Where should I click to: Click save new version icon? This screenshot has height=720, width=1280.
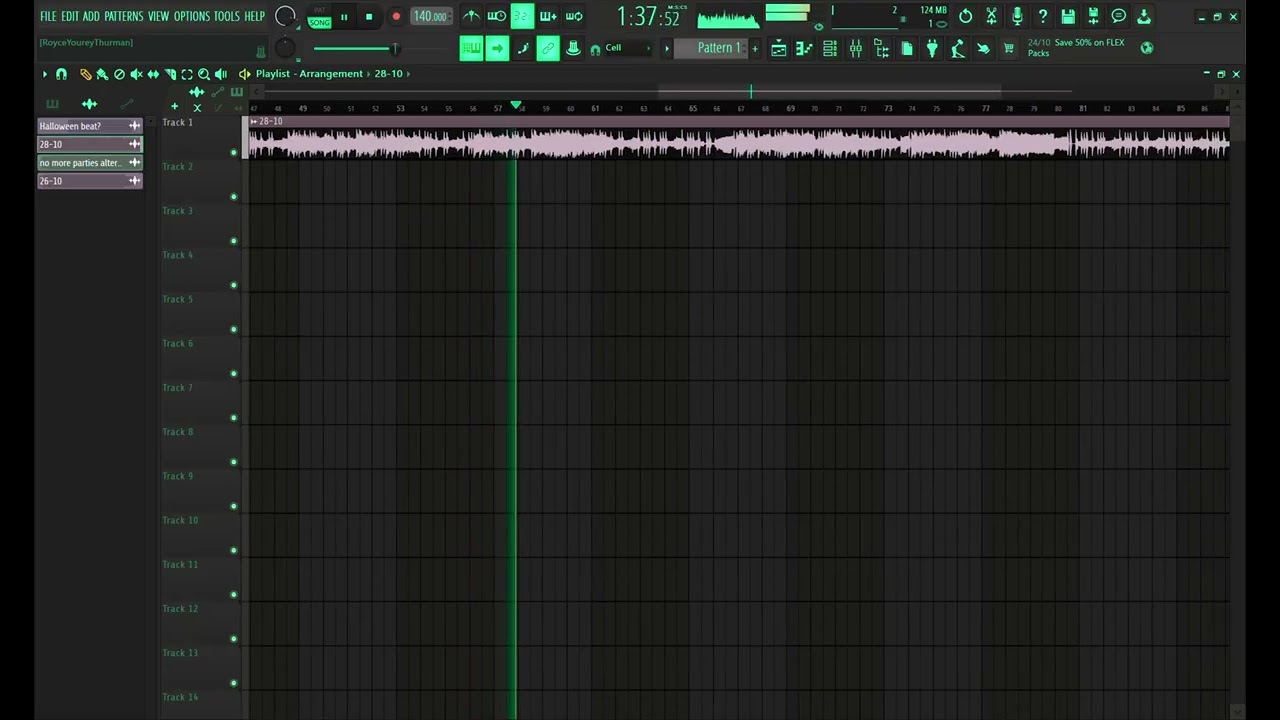tap(1093, 16)
